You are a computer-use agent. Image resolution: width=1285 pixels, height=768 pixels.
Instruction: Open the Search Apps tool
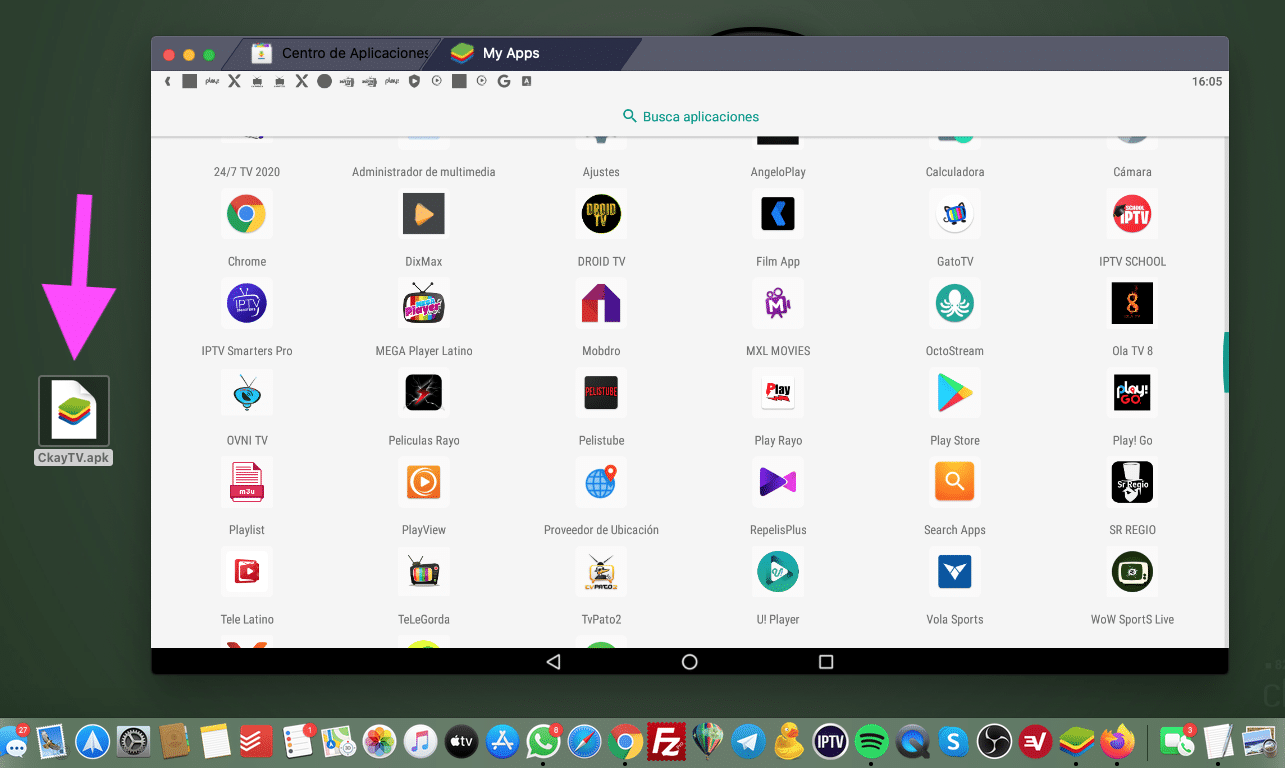tap(954, 482)
